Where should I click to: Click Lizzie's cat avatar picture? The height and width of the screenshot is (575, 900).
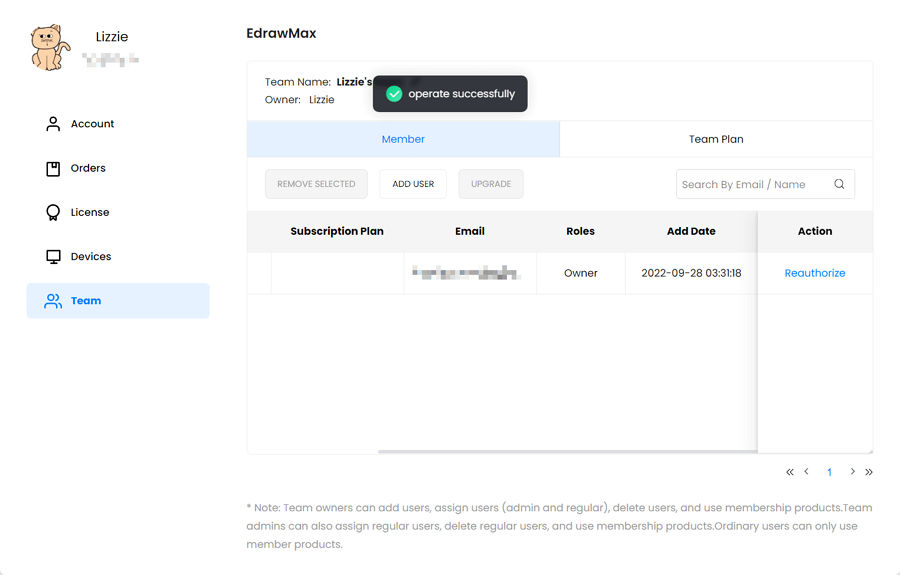click(x=49, y=48)
